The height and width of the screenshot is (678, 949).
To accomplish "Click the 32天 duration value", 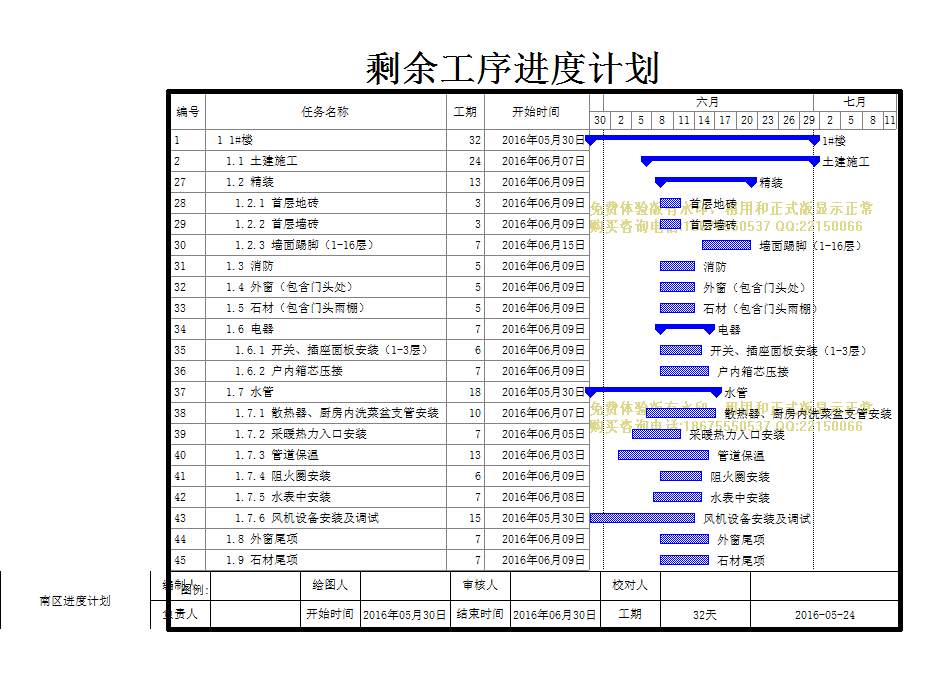I will click(704, 614).
